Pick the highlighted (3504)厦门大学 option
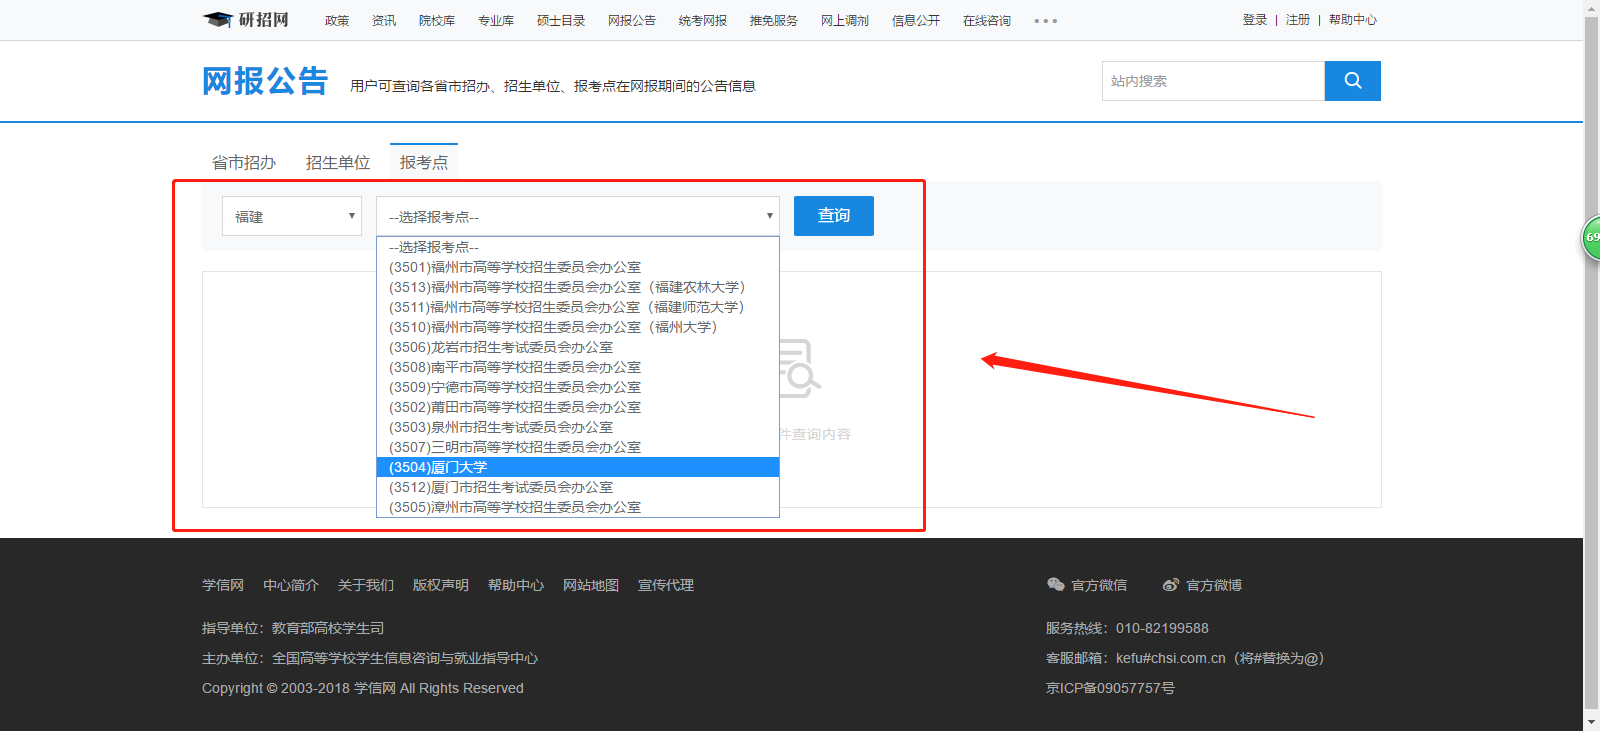 point(578,467)
